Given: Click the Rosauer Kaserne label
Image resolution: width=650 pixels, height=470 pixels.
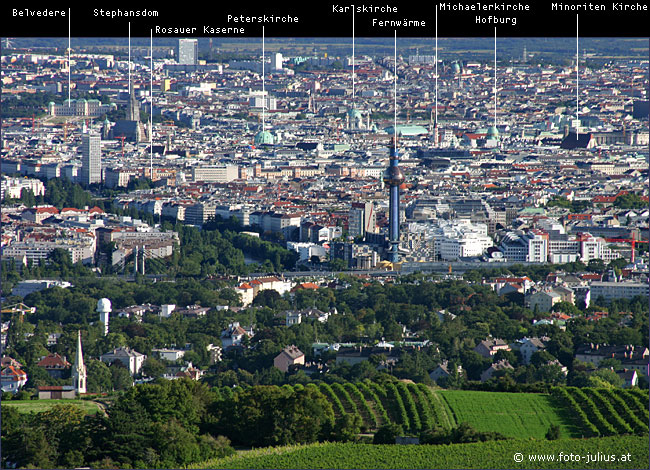Looking at the screenshot, I should (x=200, y=30).
